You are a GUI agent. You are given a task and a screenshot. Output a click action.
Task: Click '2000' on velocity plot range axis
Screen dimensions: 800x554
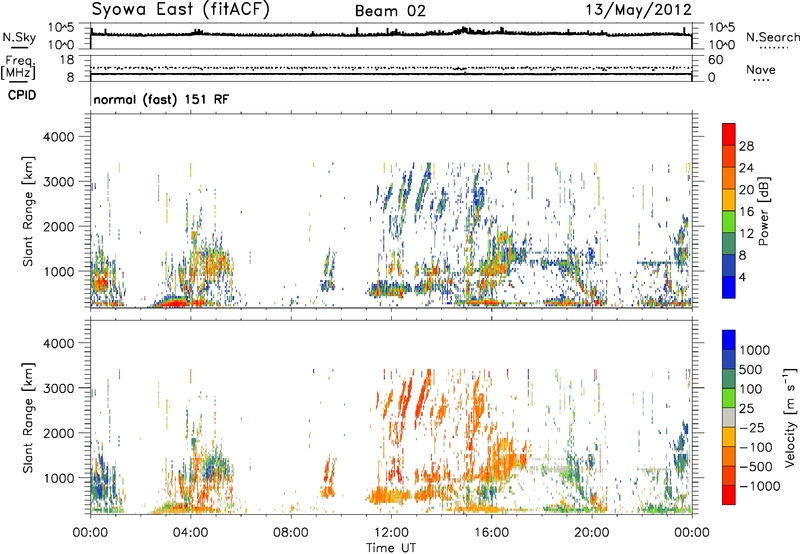(58, 433)
